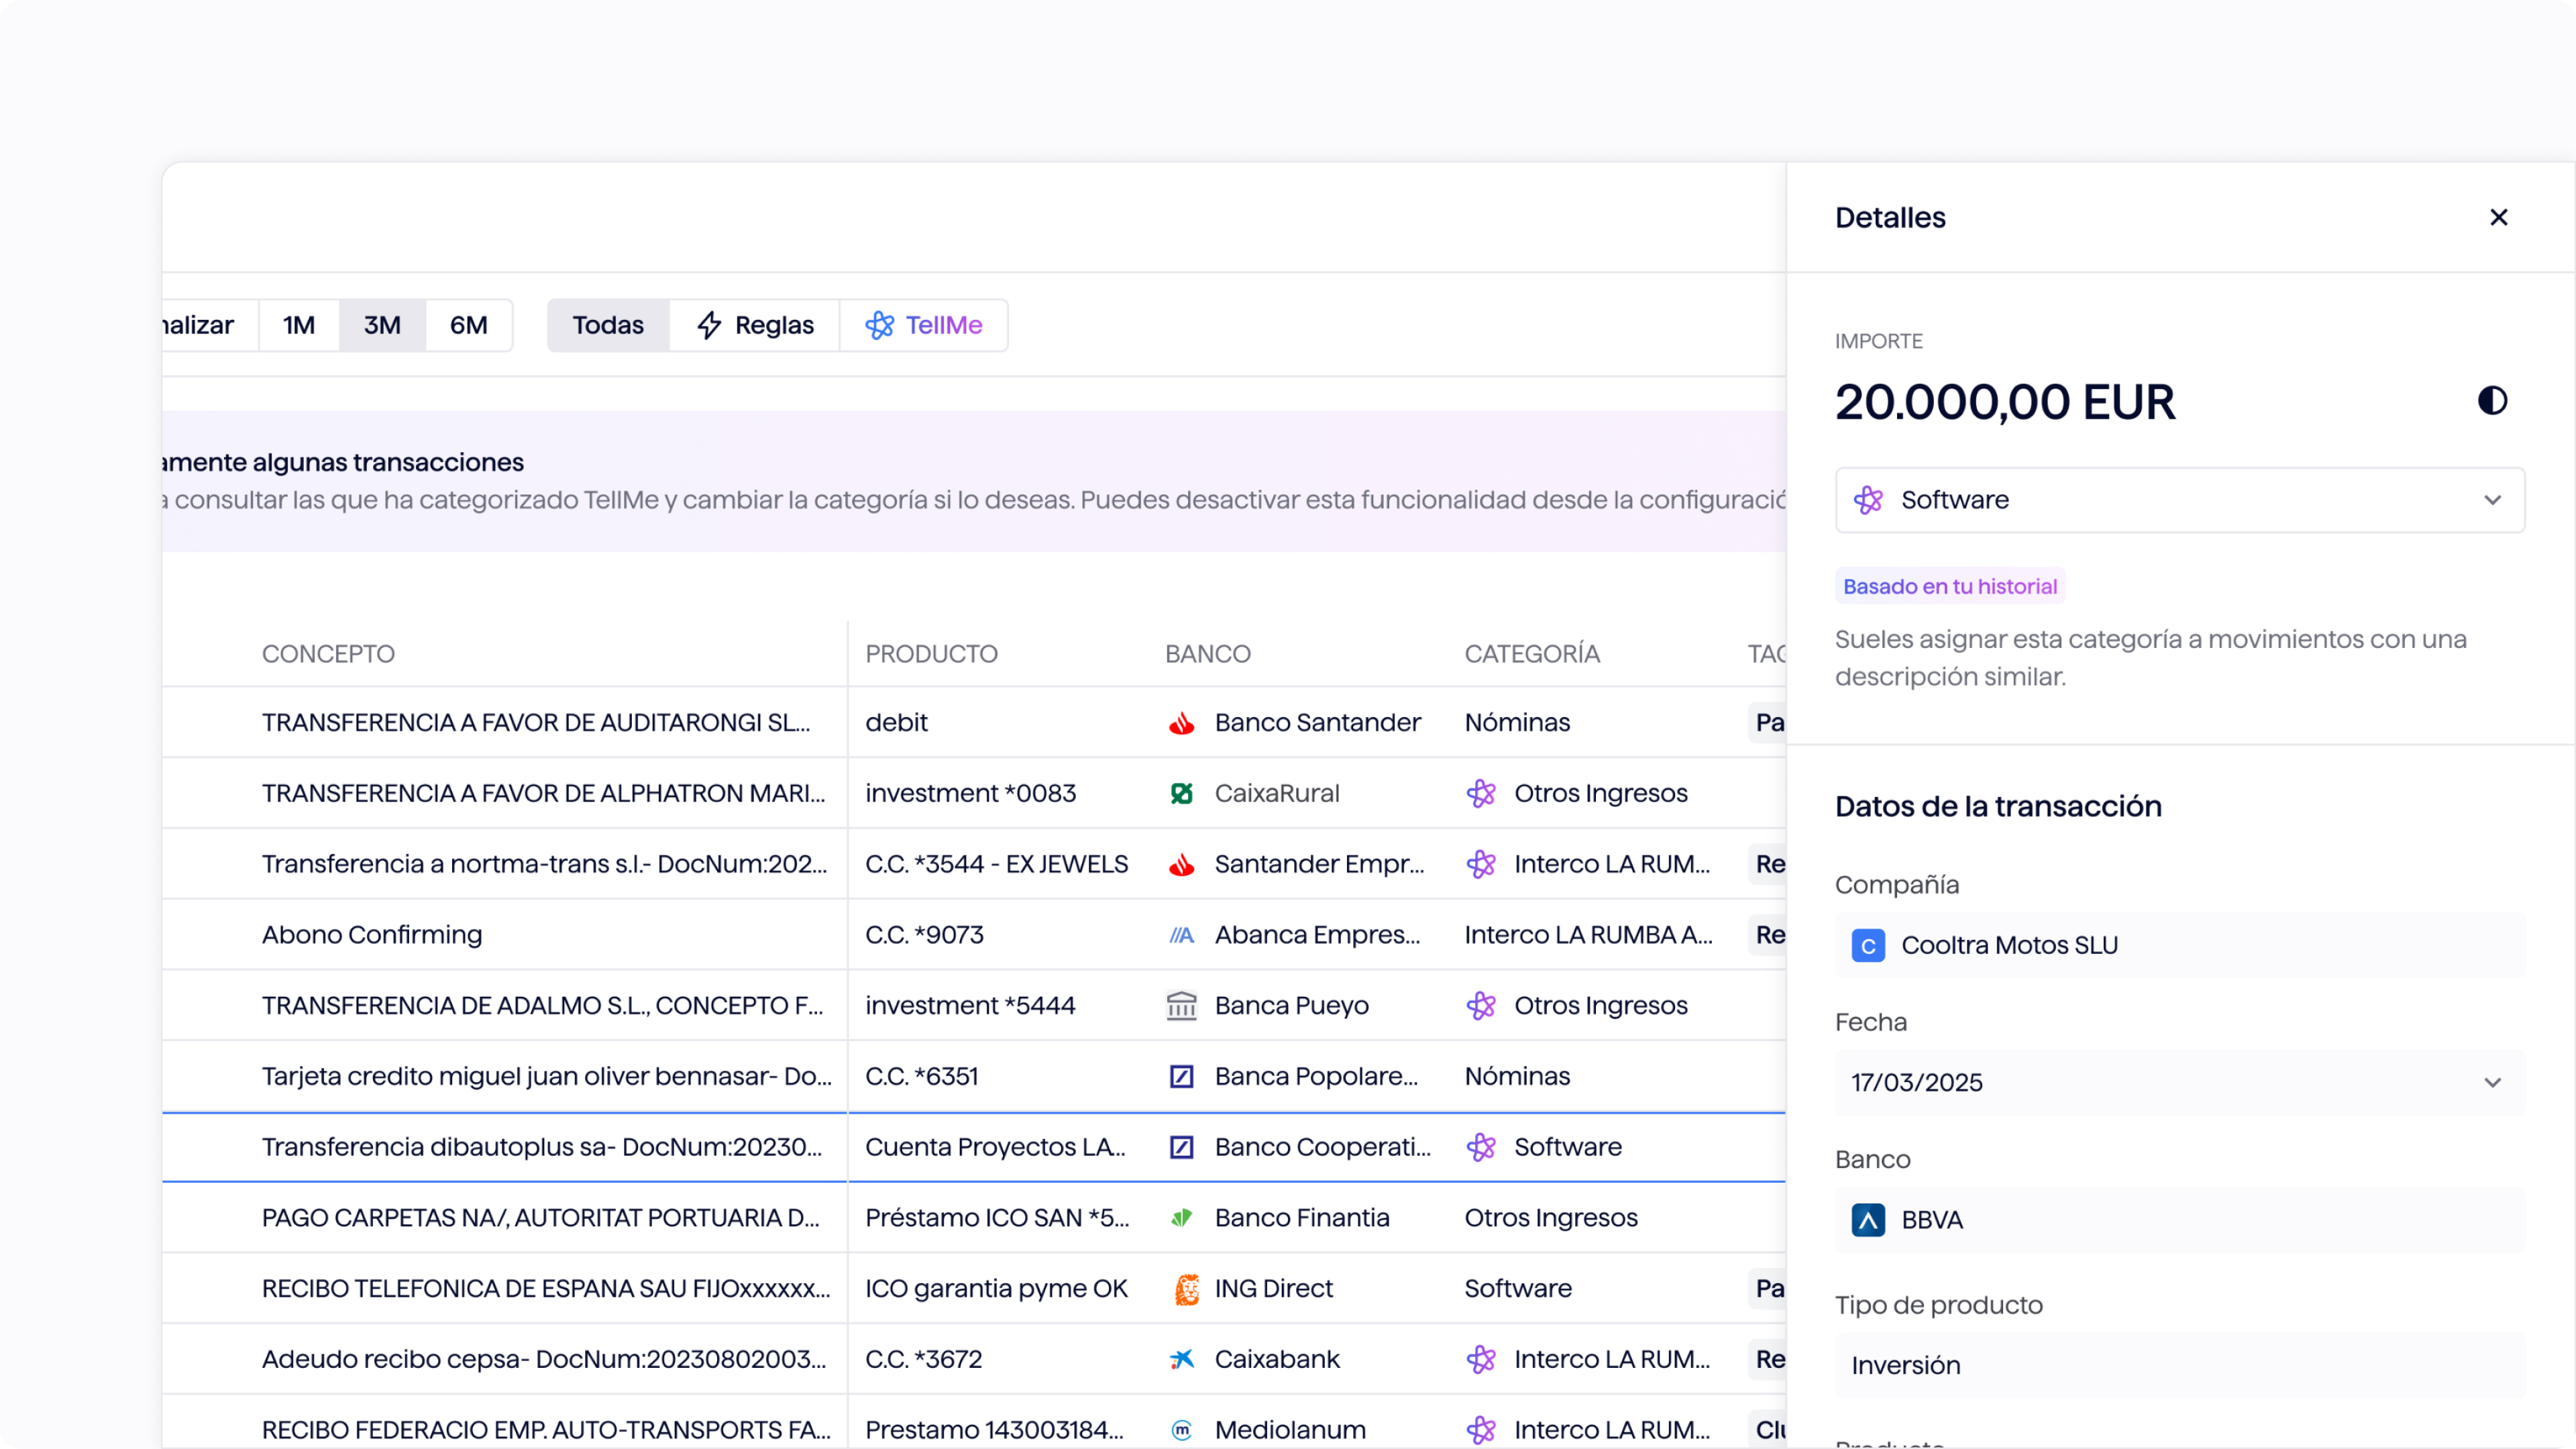Click the Banca Pueyo building icon
The height and width of the screenshot is (1449, 2576).
pyautogui.click(x=1182, y=1005)
